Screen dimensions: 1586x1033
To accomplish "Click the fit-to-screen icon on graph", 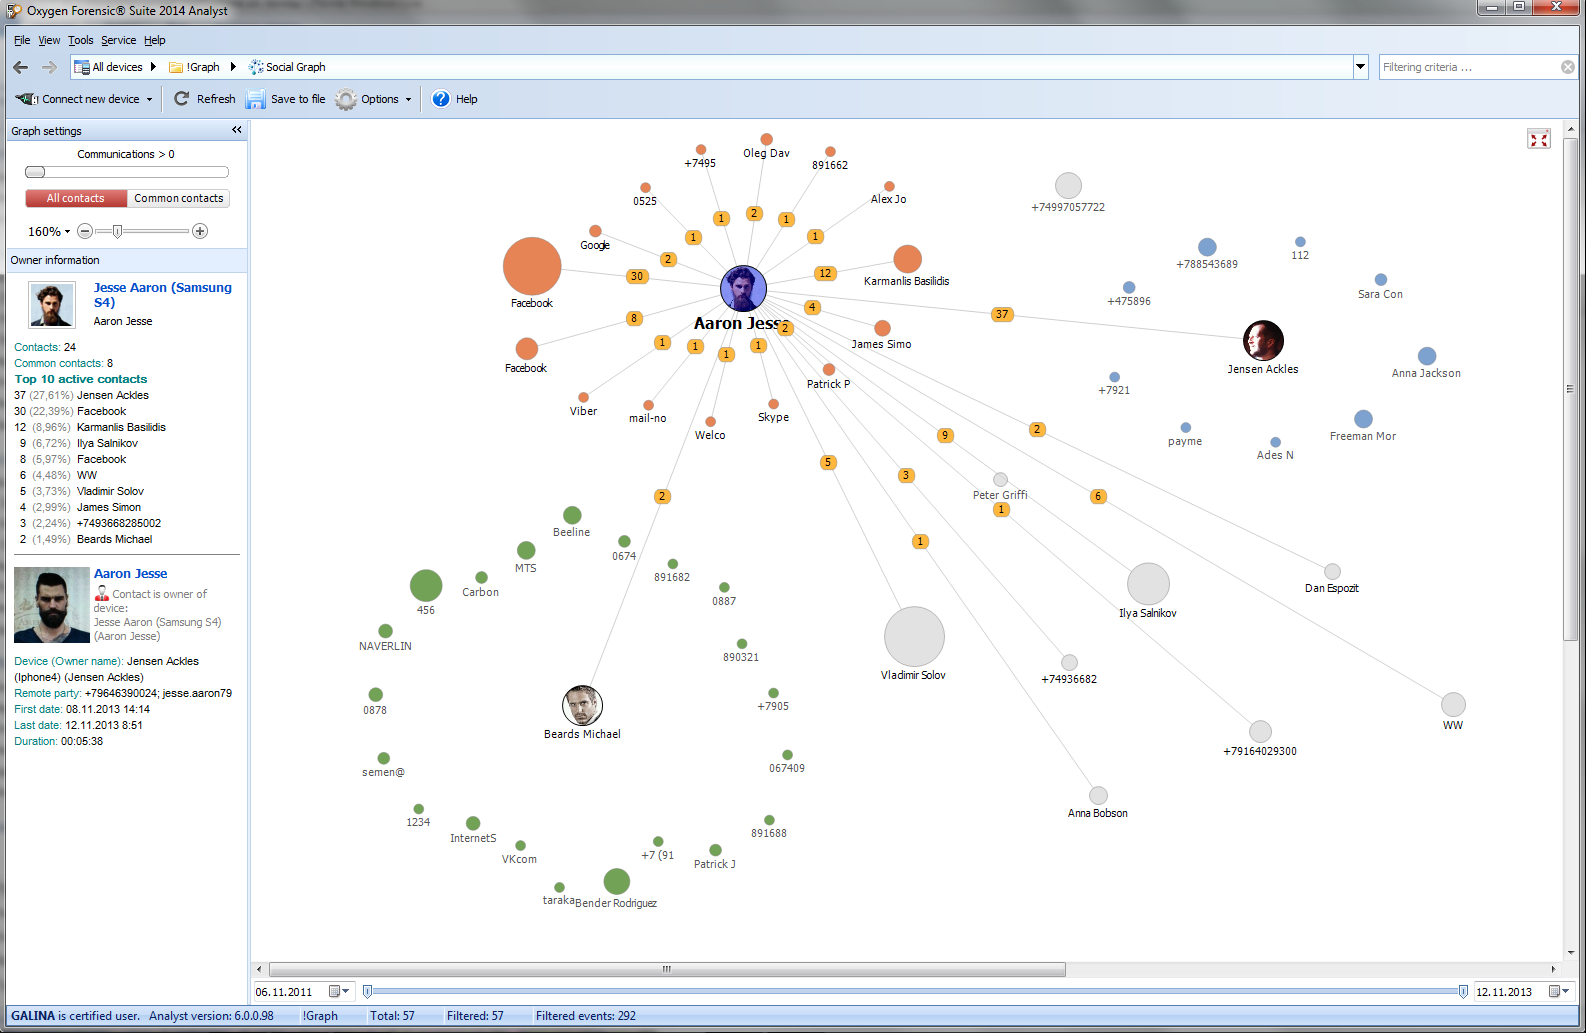I will [1539, 139].
